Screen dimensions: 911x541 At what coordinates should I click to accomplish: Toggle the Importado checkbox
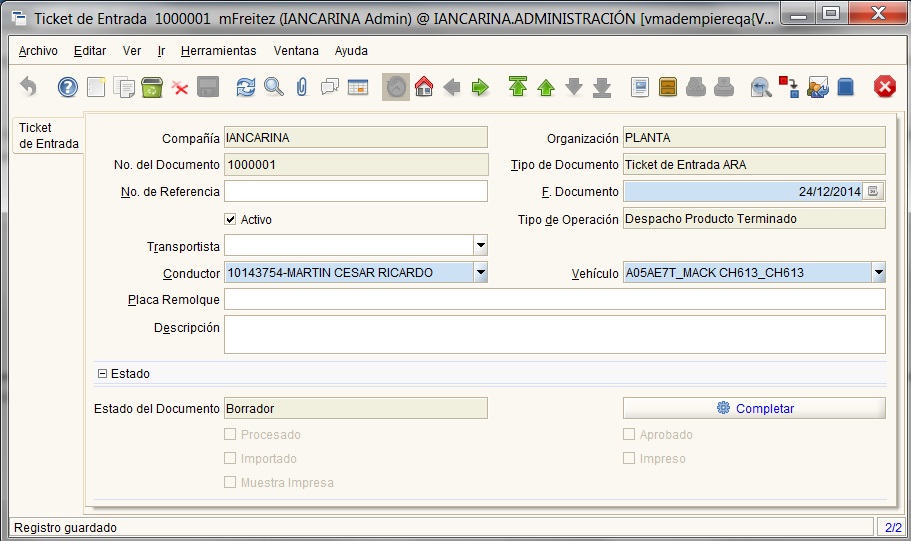pos(230,458)
